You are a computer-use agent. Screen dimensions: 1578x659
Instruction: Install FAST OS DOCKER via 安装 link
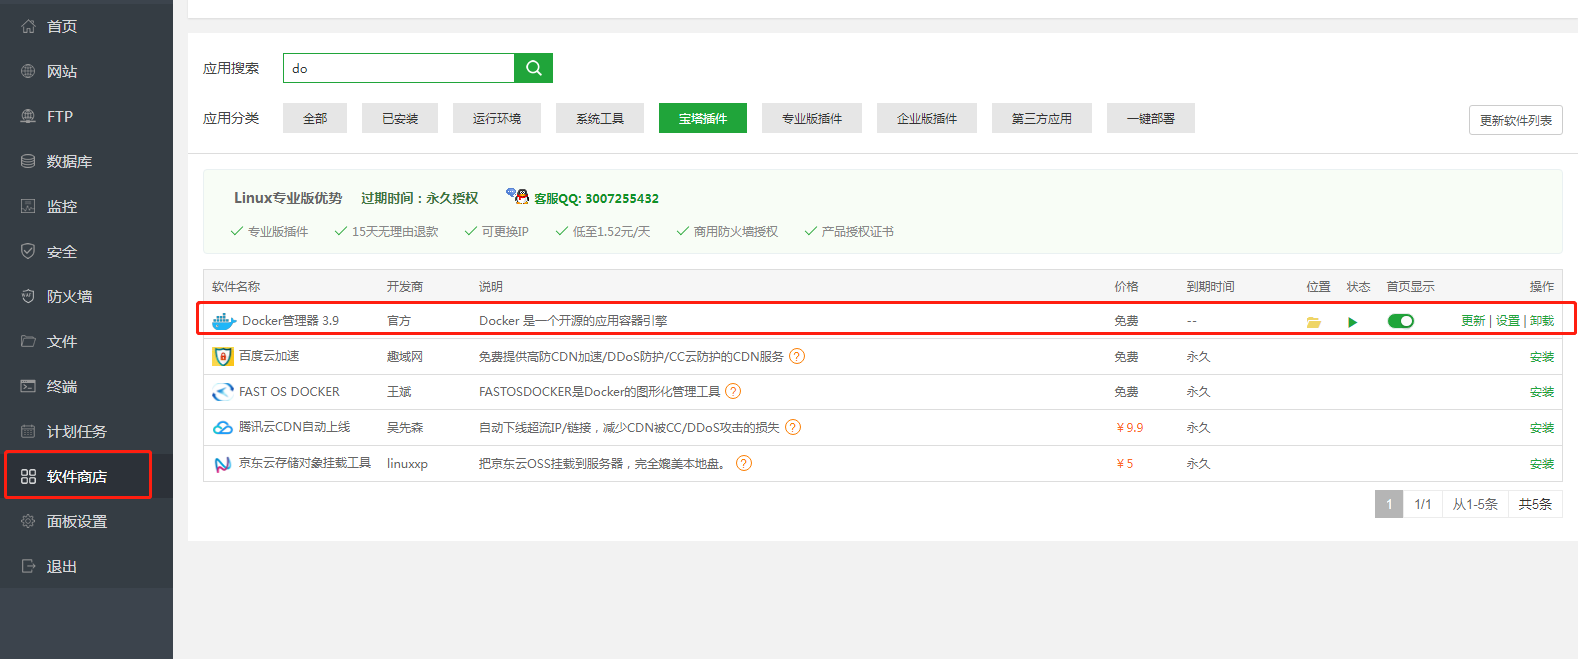(1542, 392)
